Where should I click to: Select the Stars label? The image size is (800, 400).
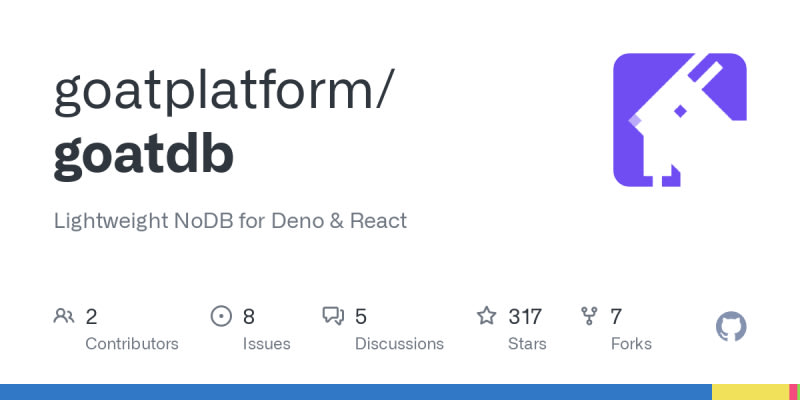(527, 344)
